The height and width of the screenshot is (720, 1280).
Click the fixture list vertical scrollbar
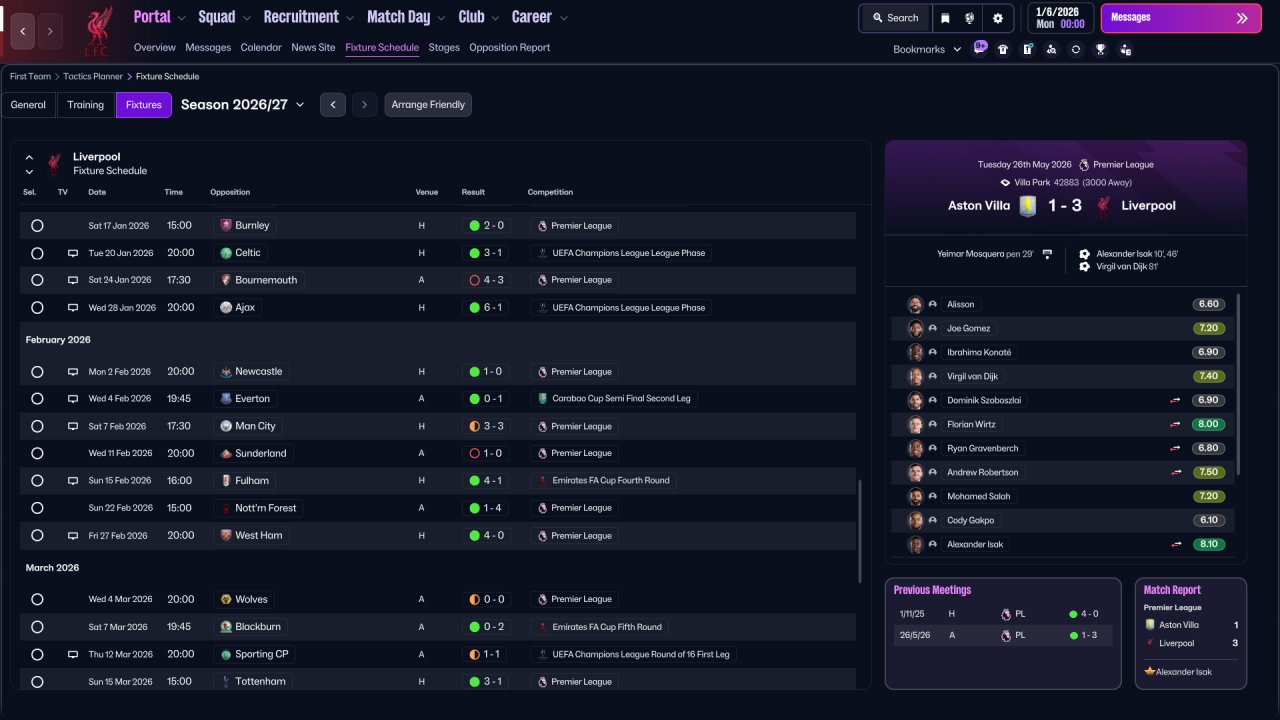point(859,532)
